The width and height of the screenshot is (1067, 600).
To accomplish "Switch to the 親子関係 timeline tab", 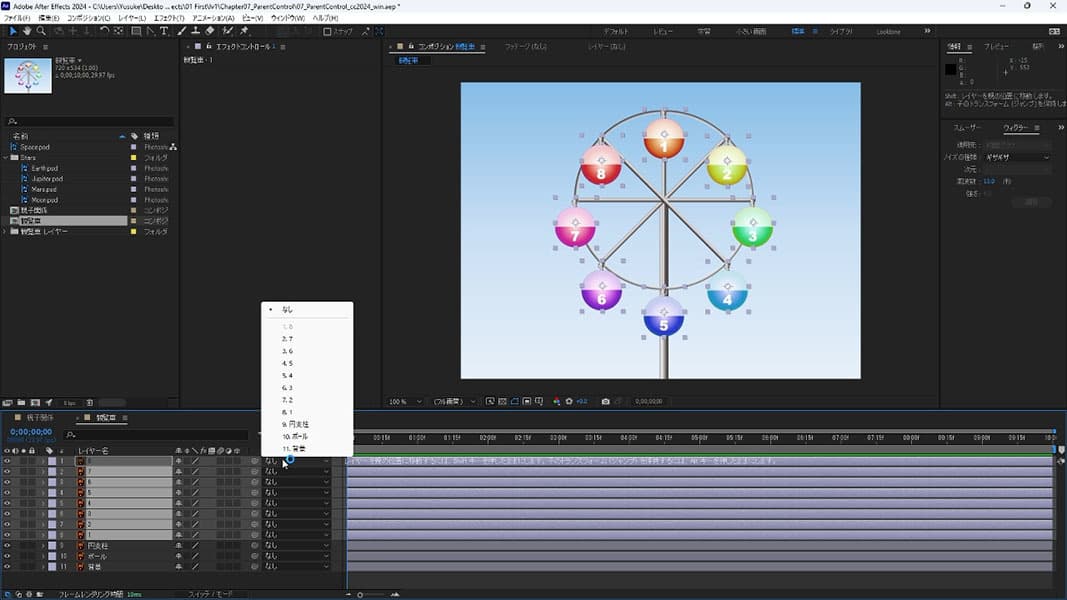I will [x=39, y=417].
